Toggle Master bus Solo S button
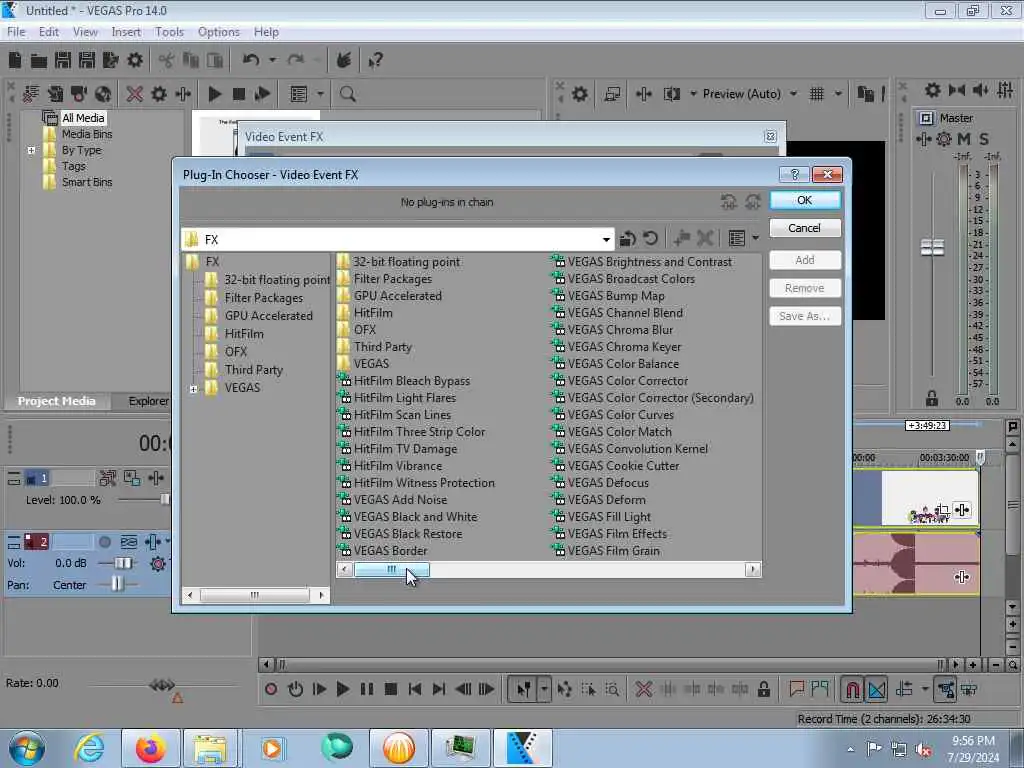The image size is (1024, 768). click(x=984, y=139)
